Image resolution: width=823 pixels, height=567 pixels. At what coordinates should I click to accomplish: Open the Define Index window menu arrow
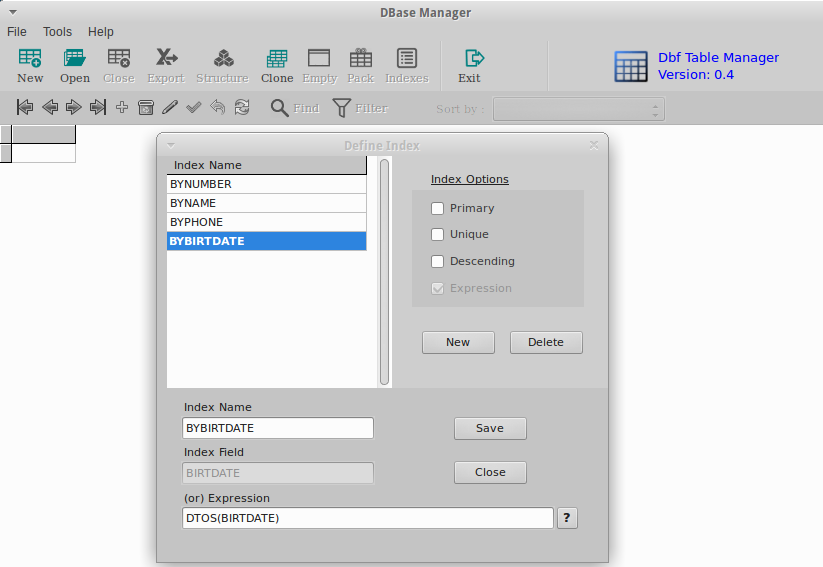[x=171, y=145]
